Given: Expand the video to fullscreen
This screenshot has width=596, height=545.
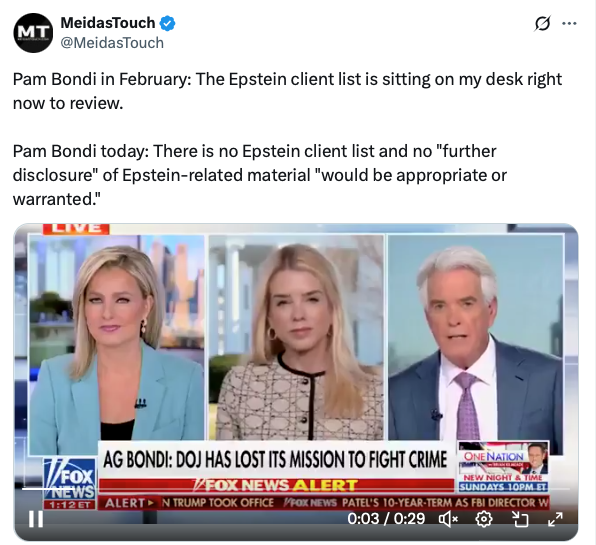Looking at the screenshot, I should (x=555, y=519).
